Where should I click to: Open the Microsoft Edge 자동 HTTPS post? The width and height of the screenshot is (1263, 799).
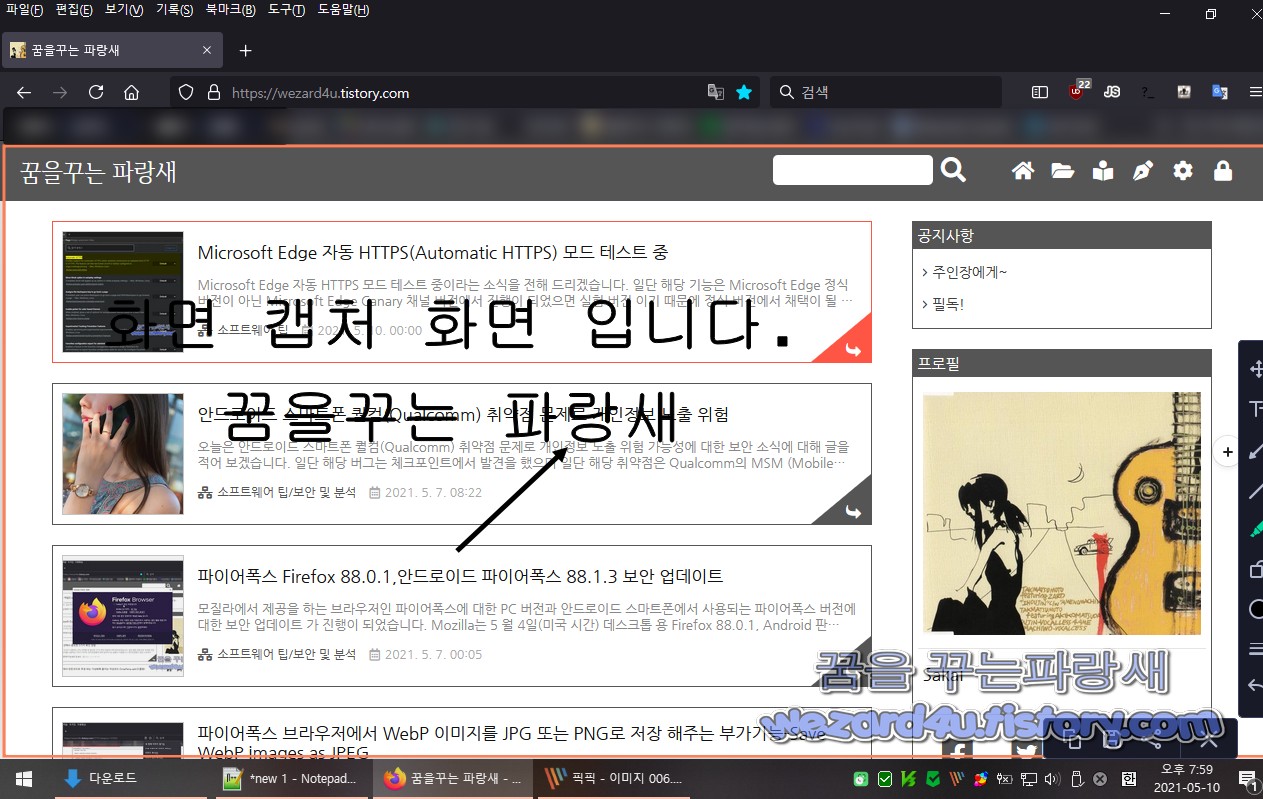pos(433,252)
